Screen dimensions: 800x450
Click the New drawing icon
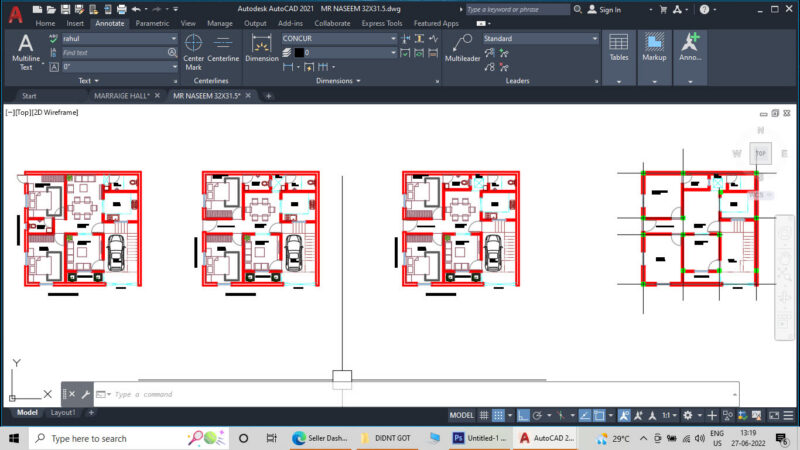click(x=37, y=9)
